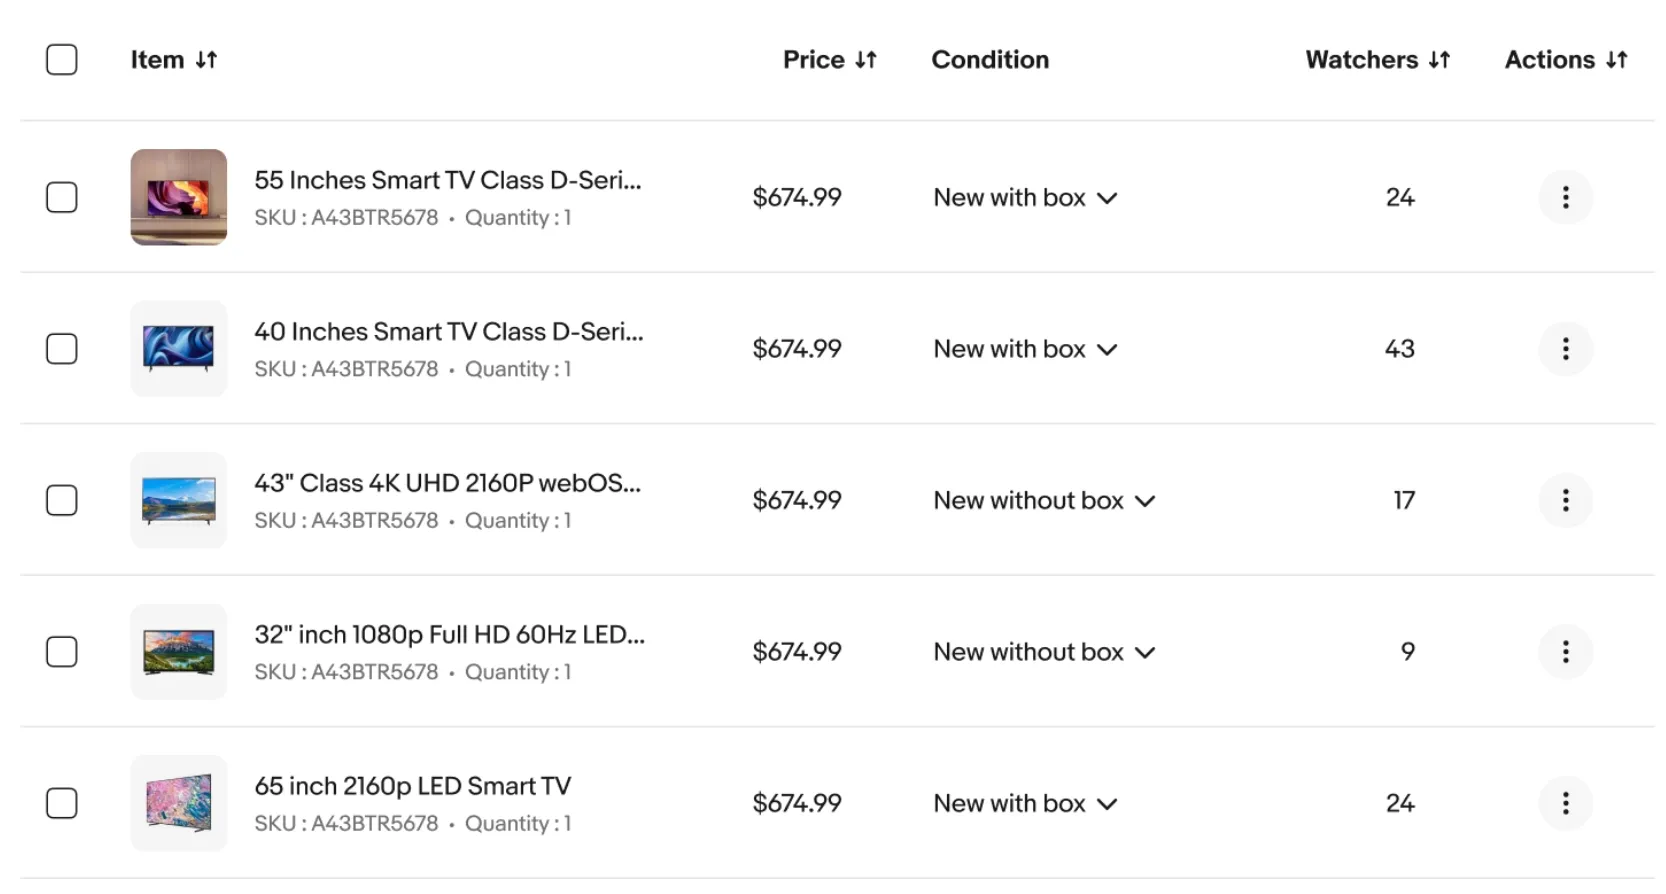Screen dimensions: 1666x894
Task: Tick the 65 inch 2160p LED TV checkbox
Action: [x=62, y=803]
